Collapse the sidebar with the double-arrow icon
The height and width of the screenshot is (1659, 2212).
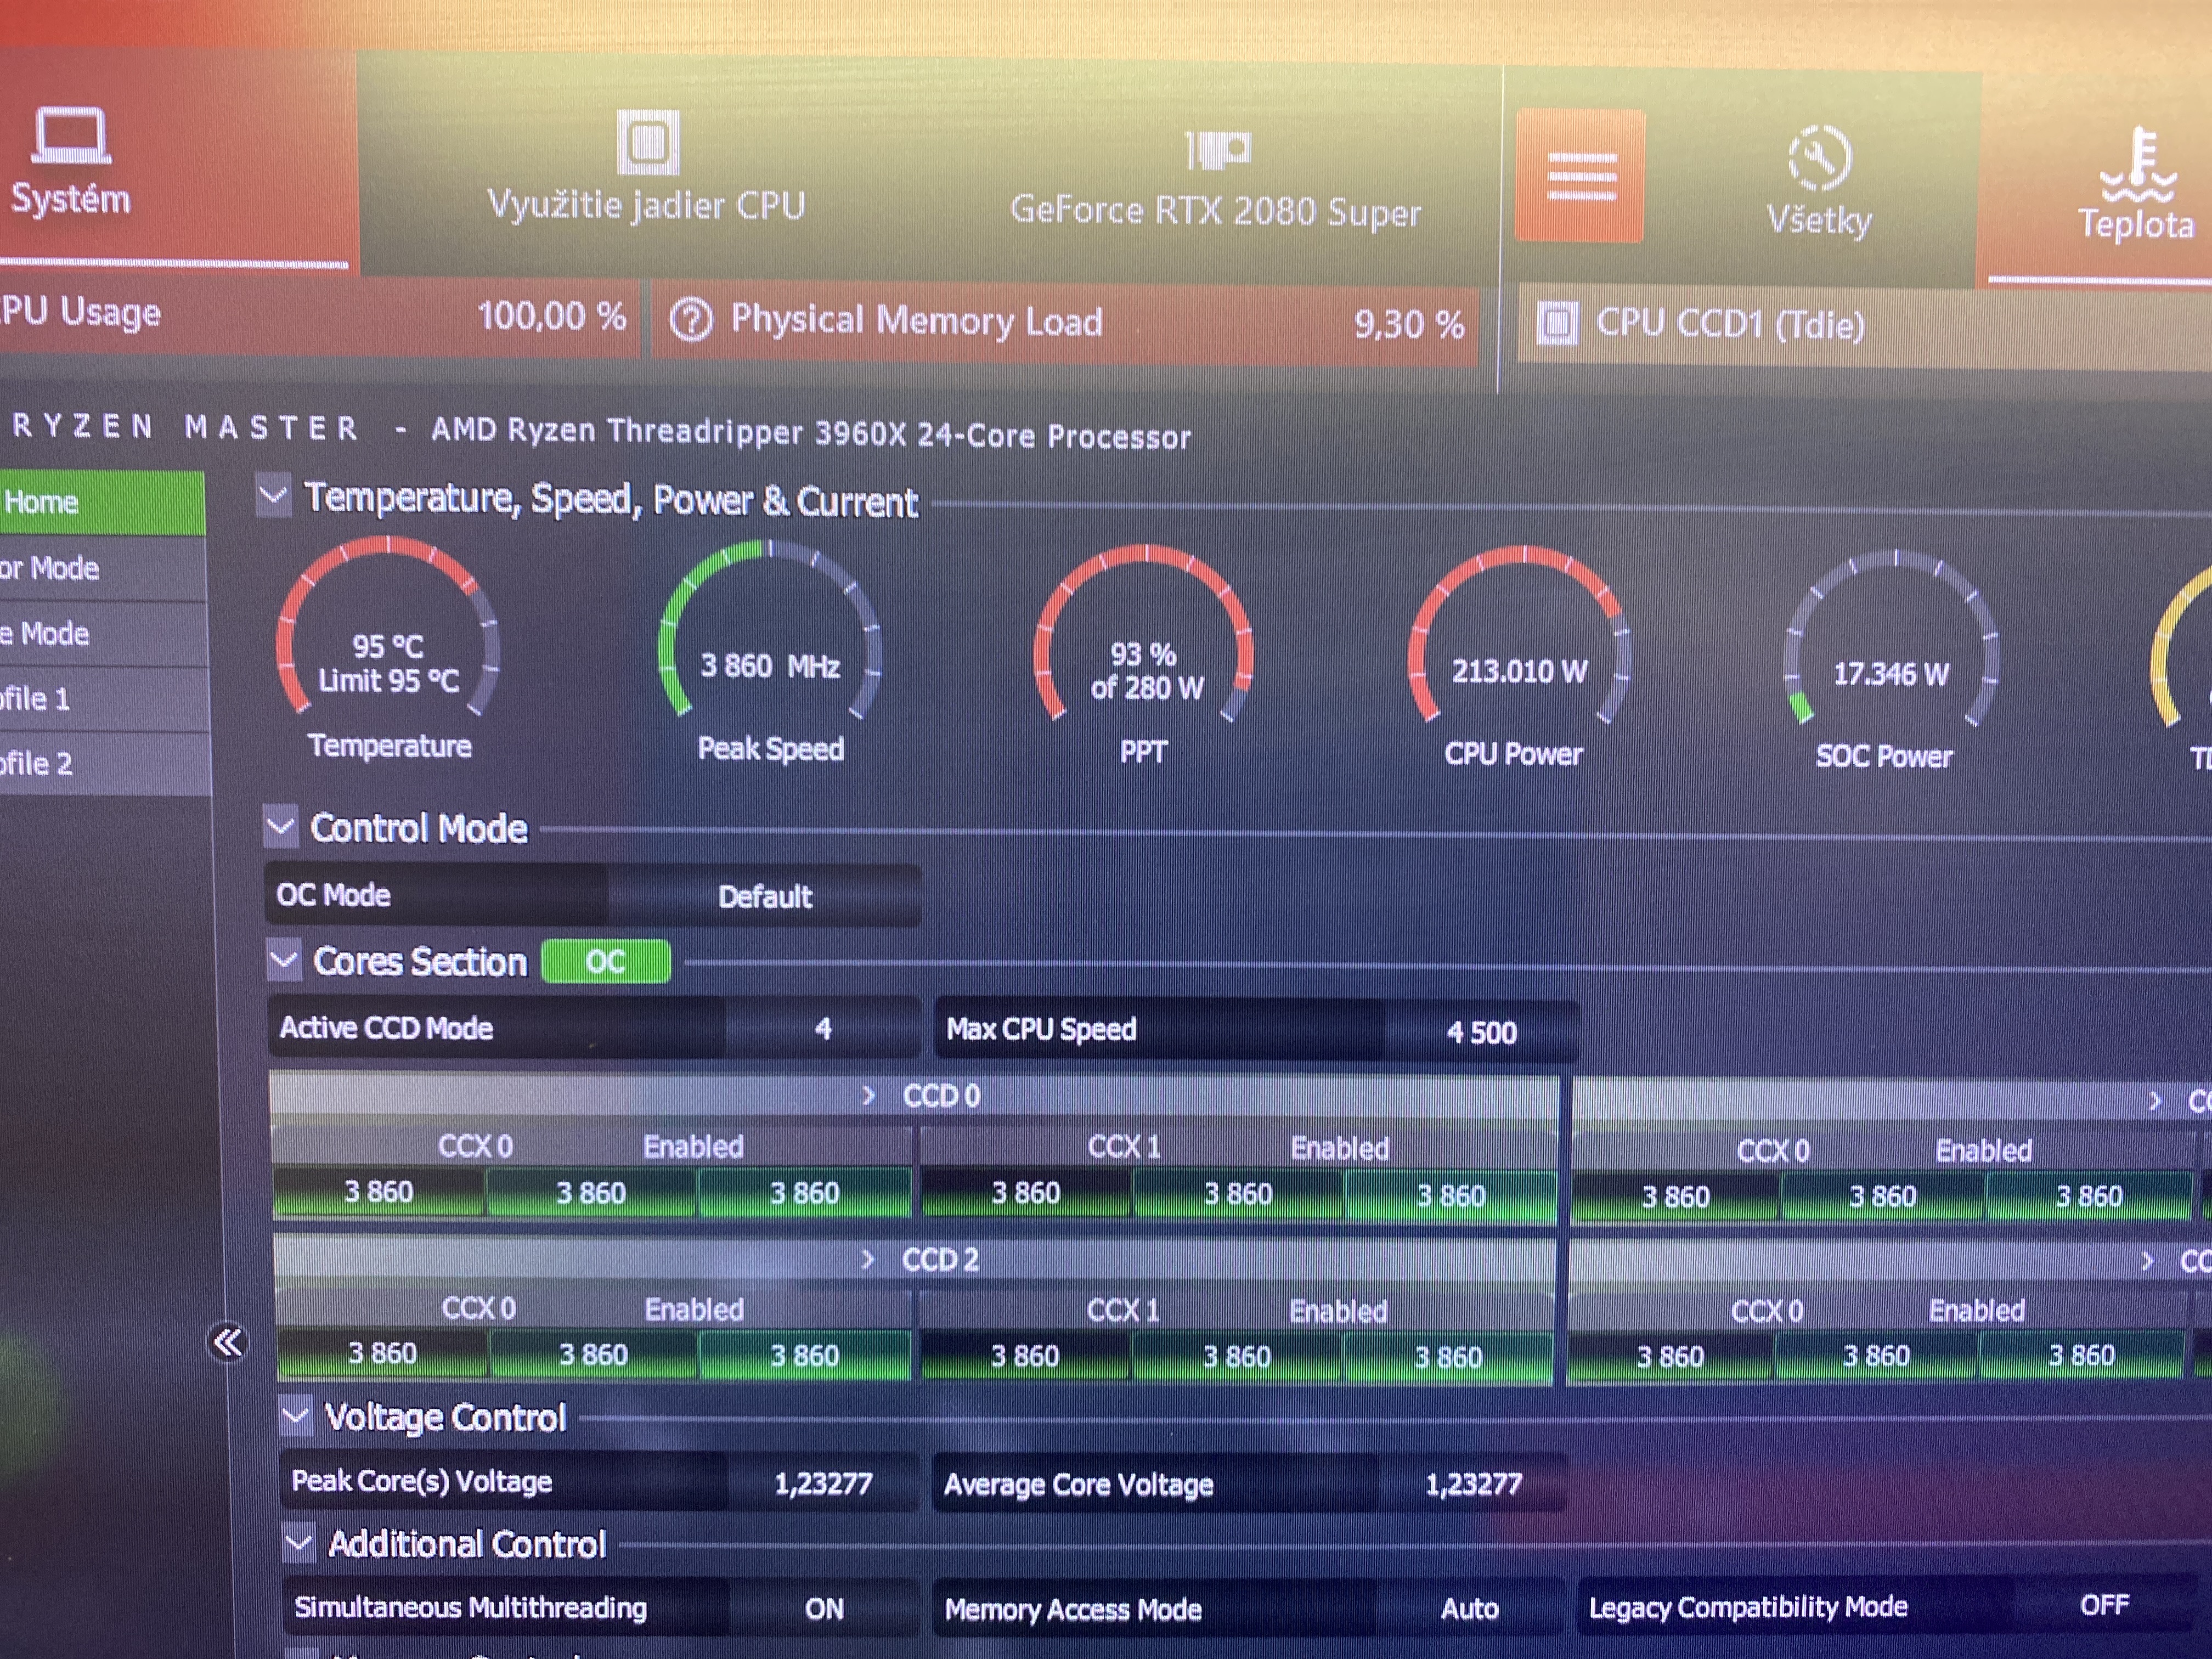point(228,1342)
